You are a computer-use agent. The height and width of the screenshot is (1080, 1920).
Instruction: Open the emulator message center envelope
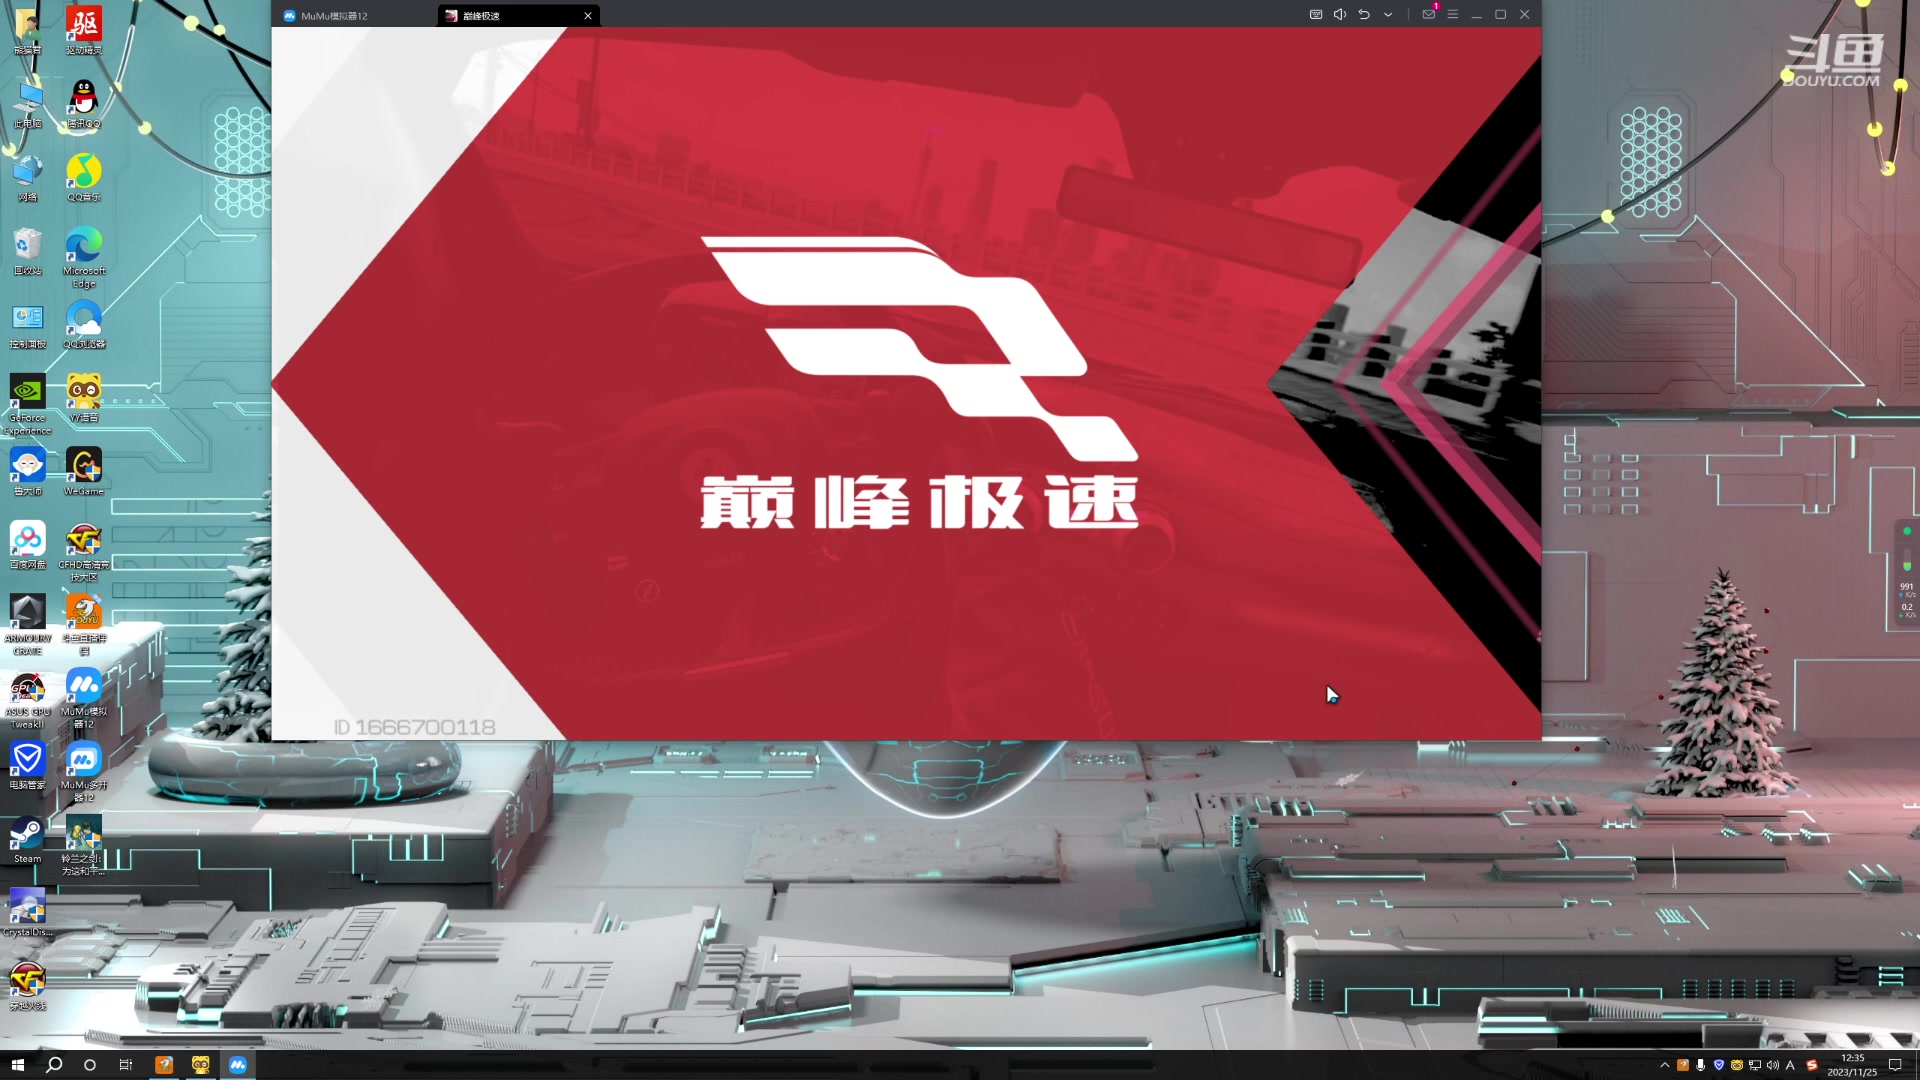coord(1429,14)
